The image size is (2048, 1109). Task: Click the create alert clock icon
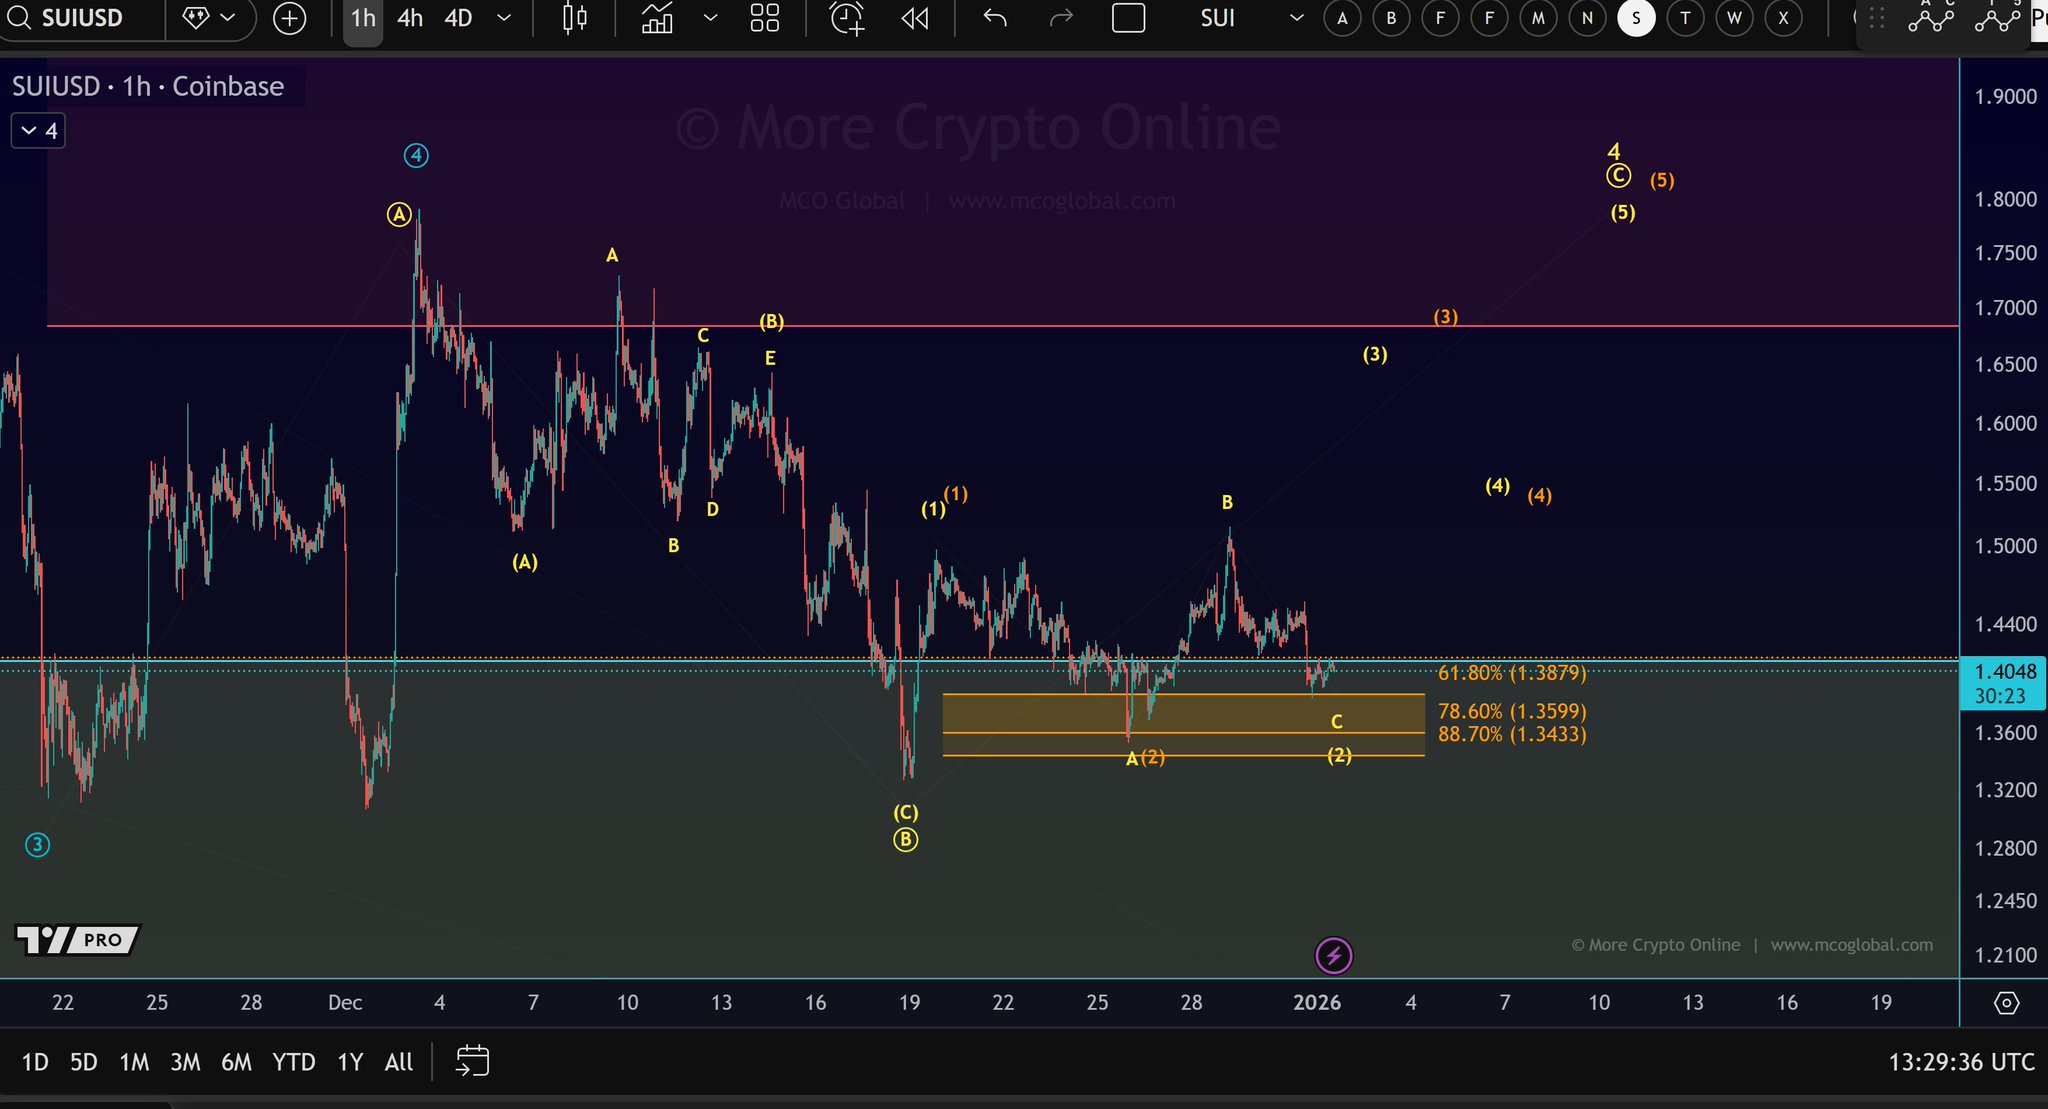[847, 18]
